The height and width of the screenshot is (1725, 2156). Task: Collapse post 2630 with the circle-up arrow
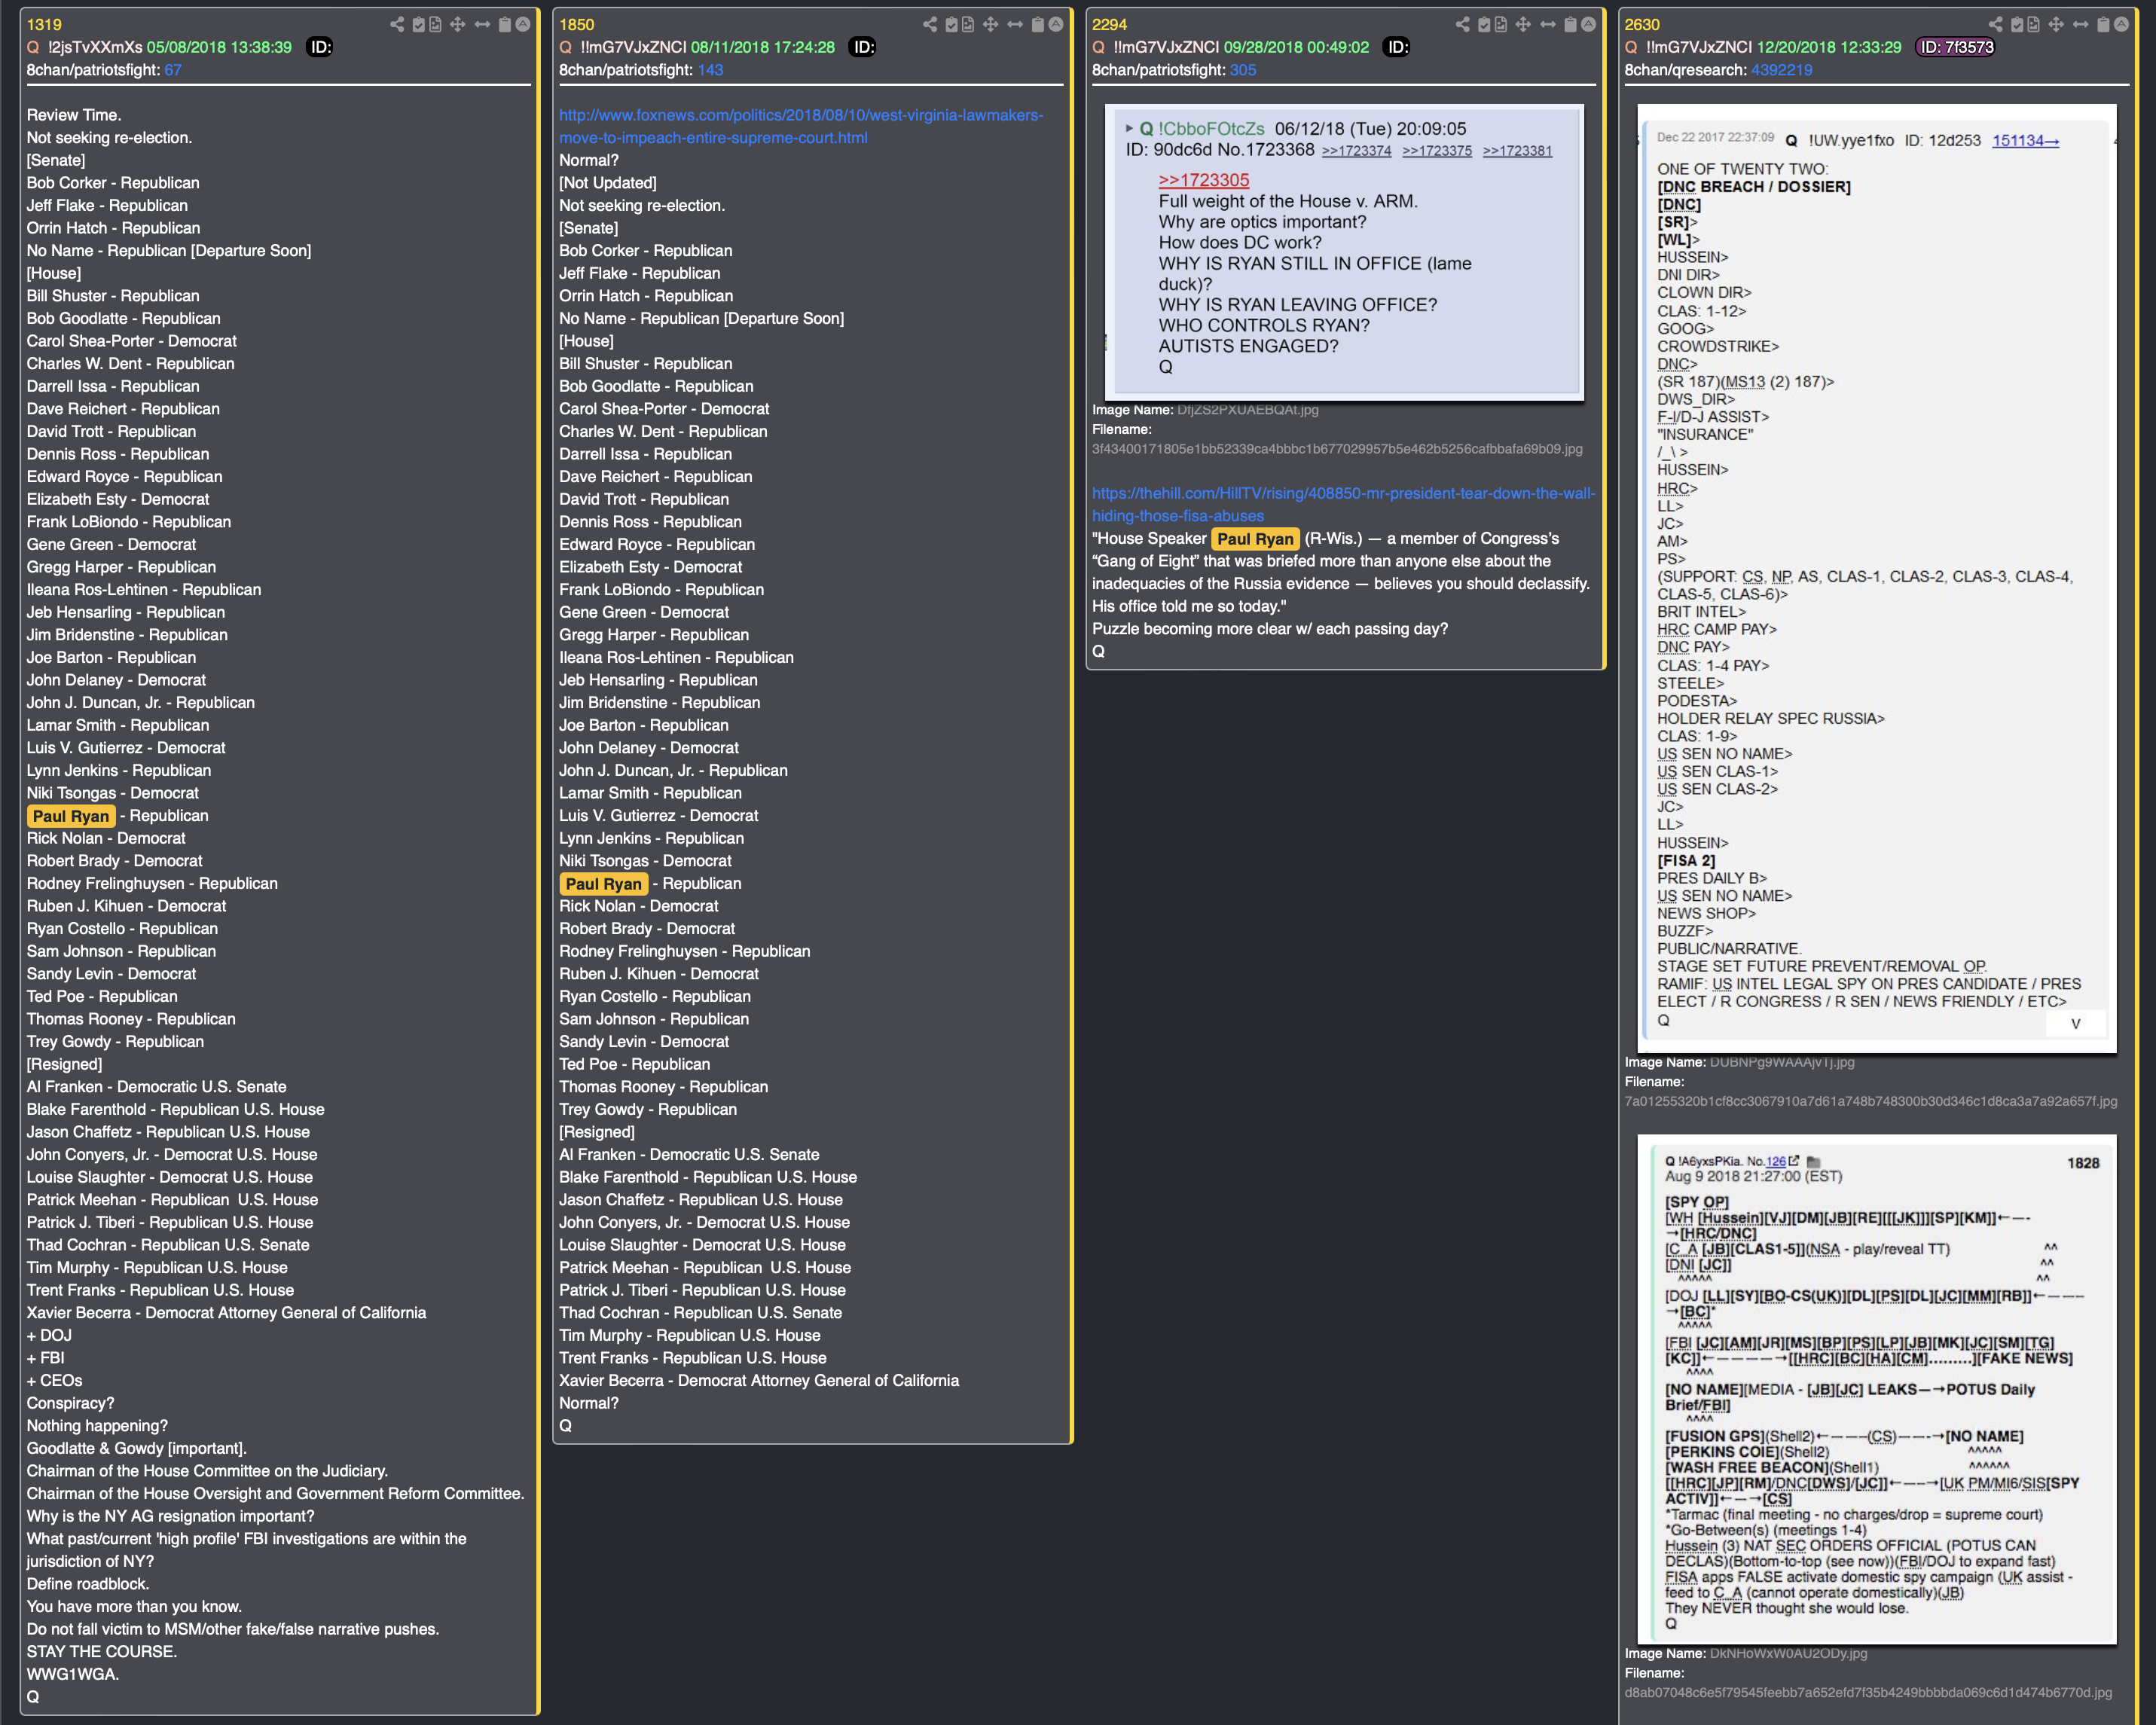click(x=2122, y=24)
